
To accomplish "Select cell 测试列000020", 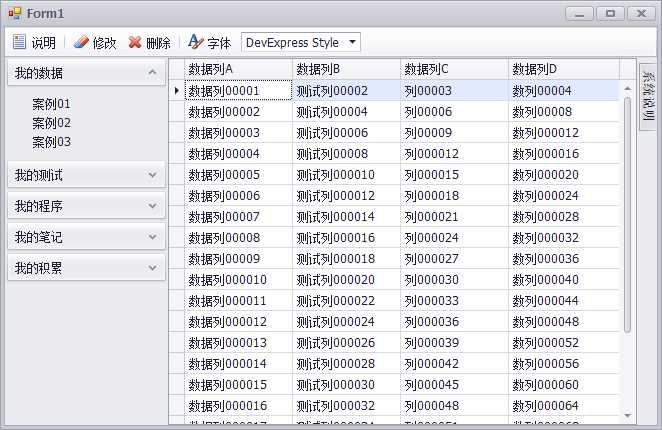I will pyautogui.click(x=346, y=280).
